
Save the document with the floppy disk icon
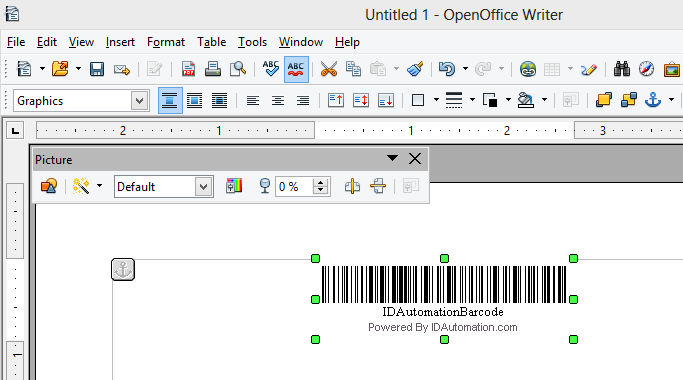(97, 69)
